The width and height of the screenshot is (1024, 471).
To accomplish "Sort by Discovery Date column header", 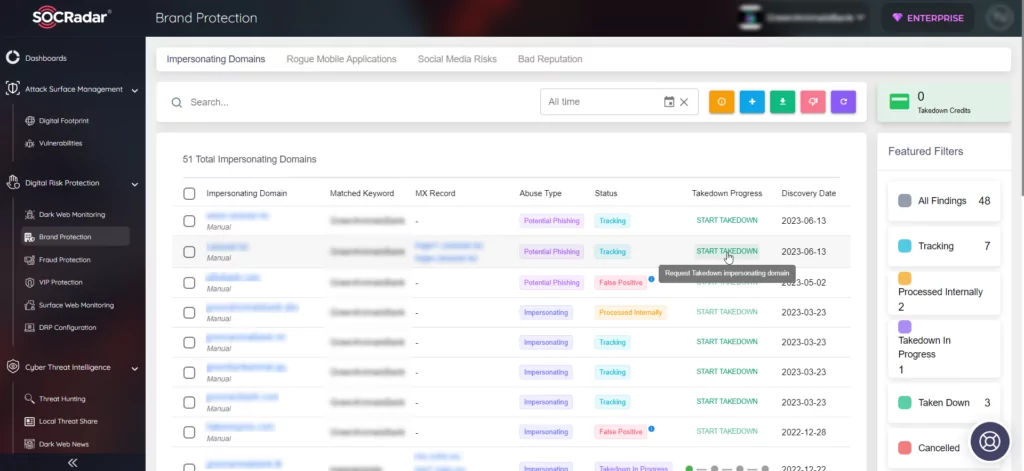I will click(808, 193).
